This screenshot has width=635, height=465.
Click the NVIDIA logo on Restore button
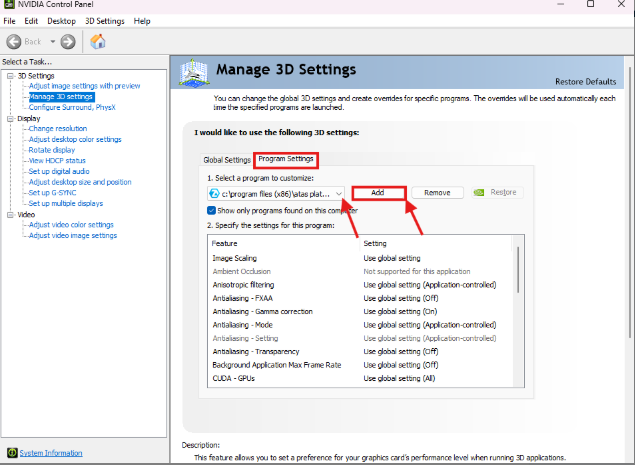(479, 192)
